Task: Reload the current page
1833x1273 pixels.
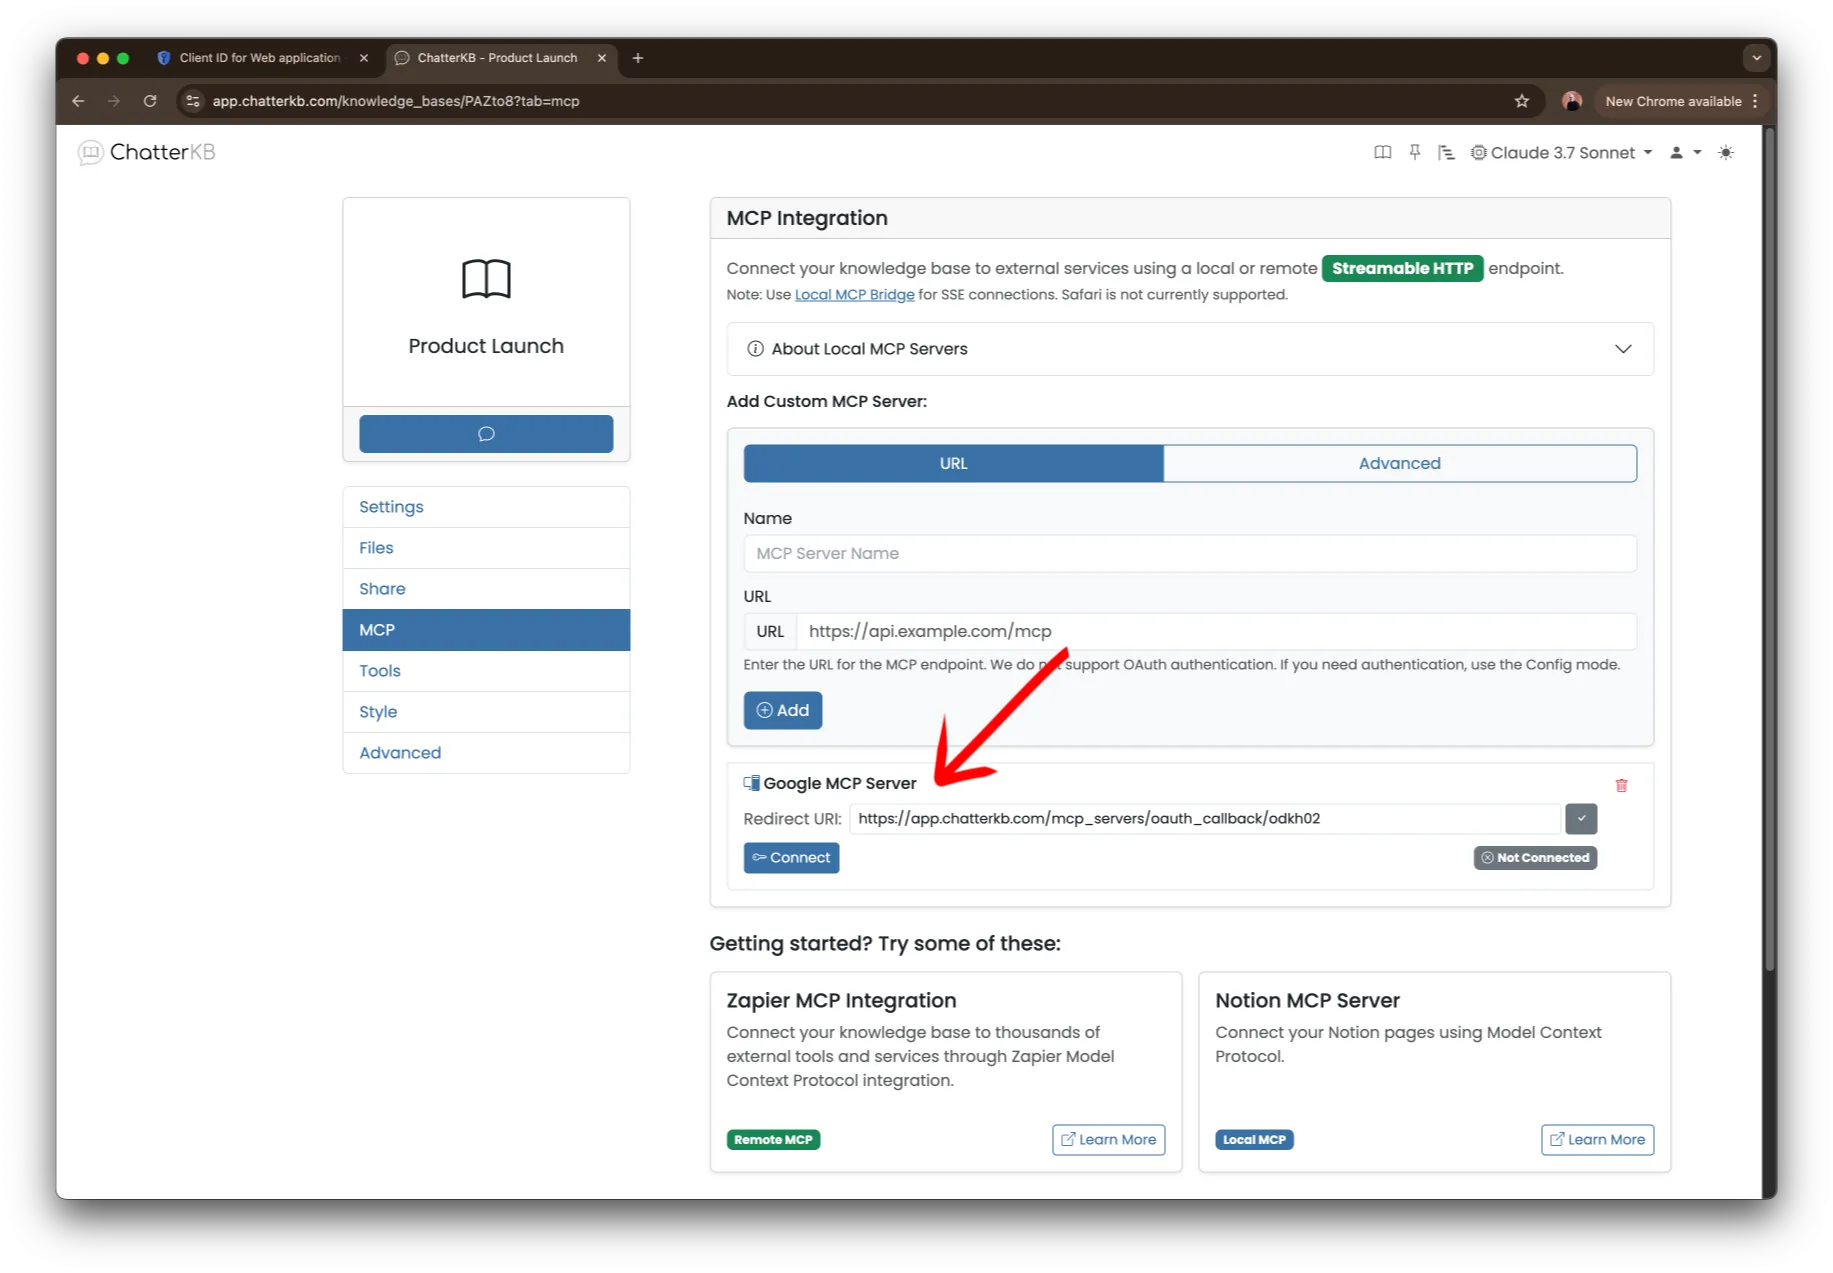Action: pos(150,101)
